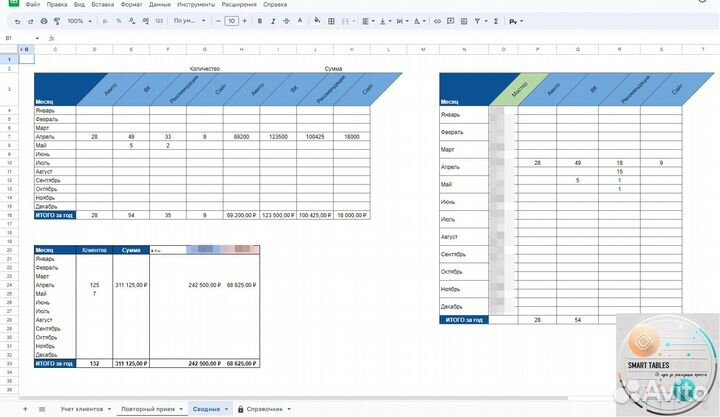The height and width of the screenshot is (417, 720).
Task: Click the ИТОГО за год total 132
Action: (95, 364)
